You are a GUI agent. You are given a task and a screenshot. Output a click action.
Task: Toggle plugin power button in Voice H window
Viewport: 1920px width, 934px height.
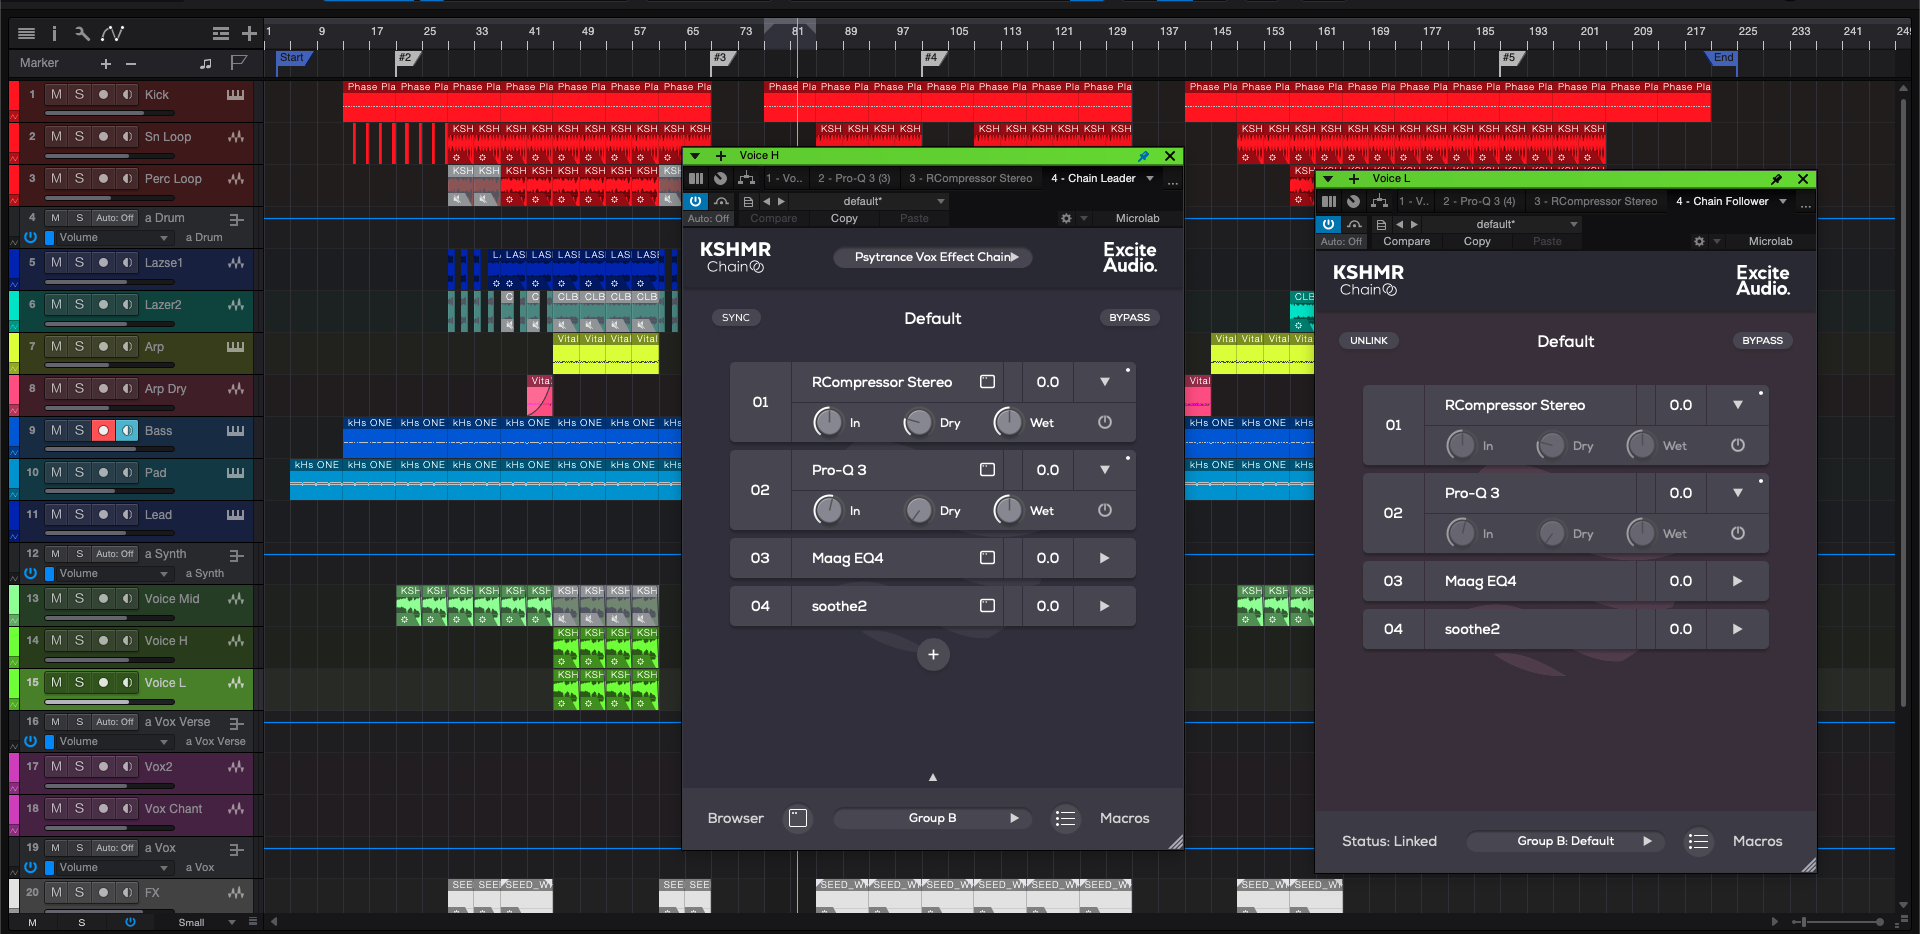click(x=695, y=202)
